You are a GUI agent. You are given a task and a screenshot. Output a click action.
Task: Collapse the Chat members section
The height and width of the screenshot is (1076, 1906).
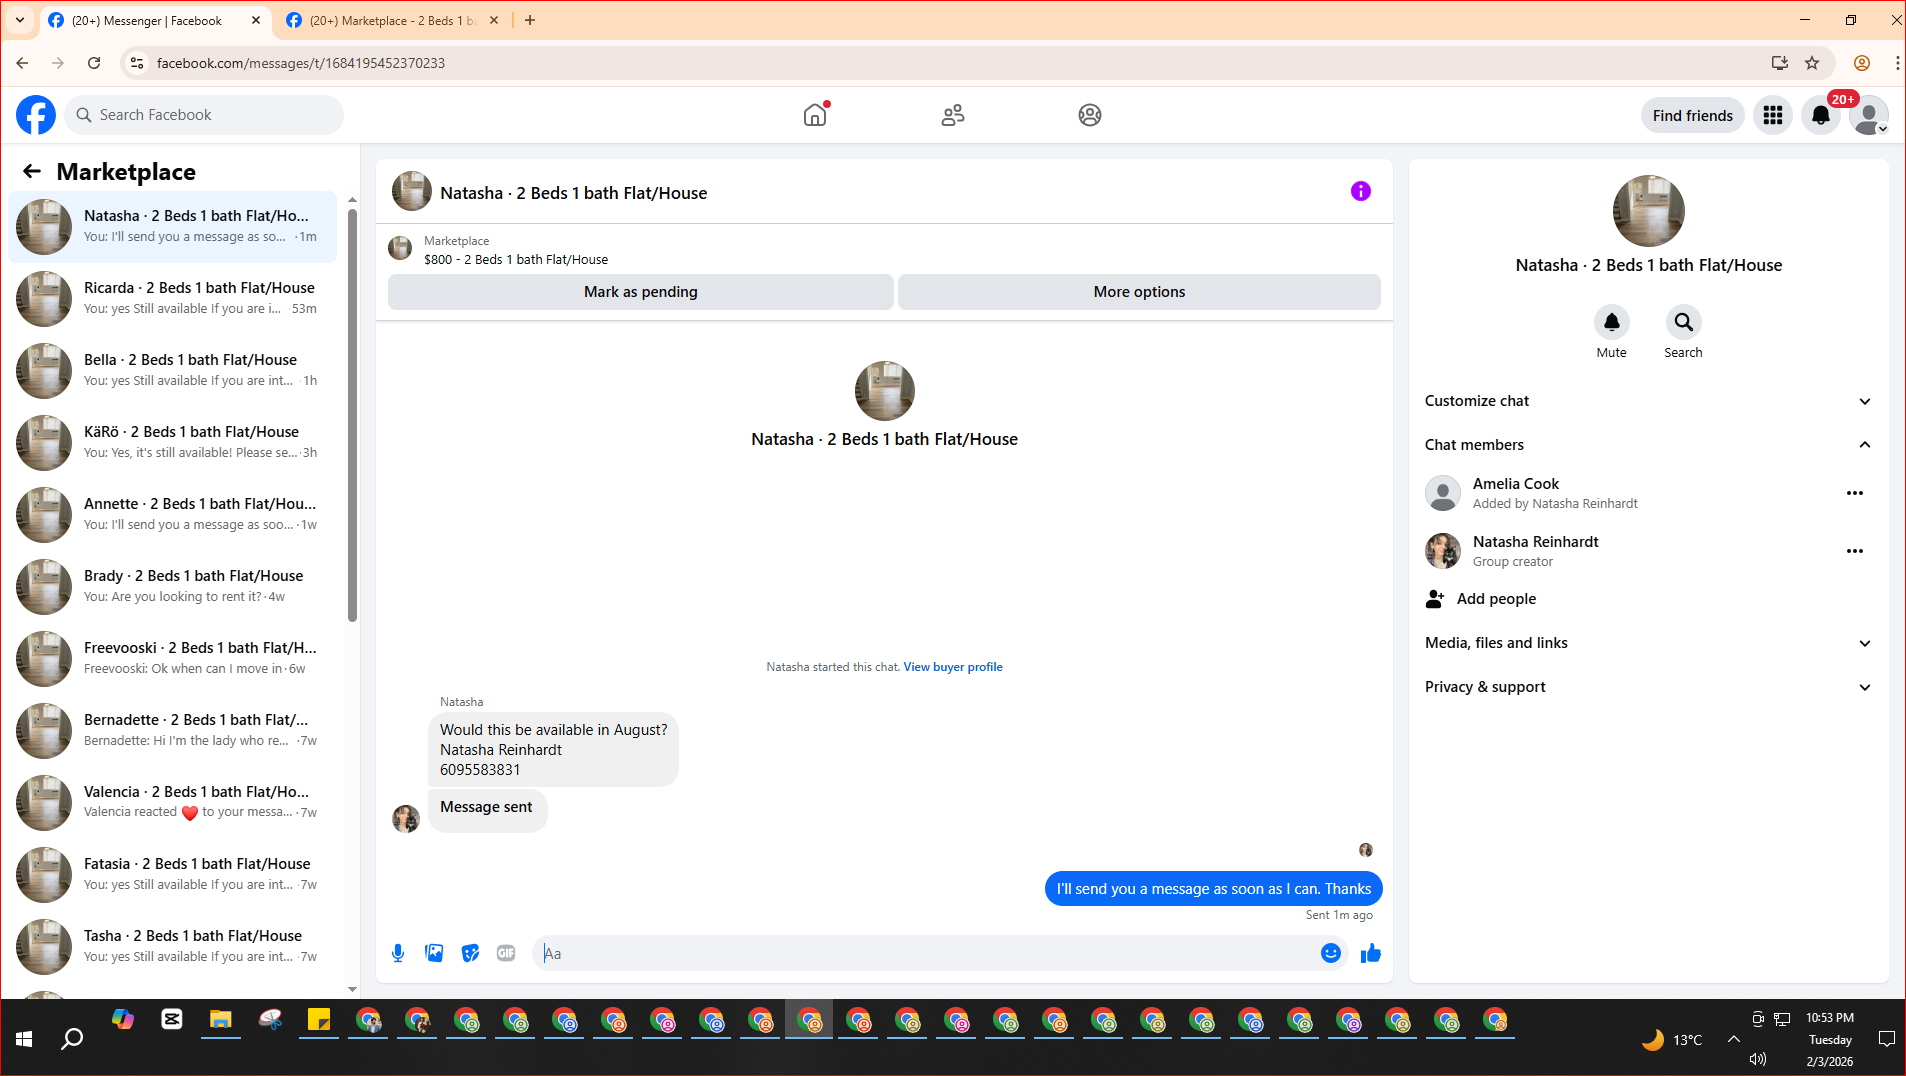1648,445
